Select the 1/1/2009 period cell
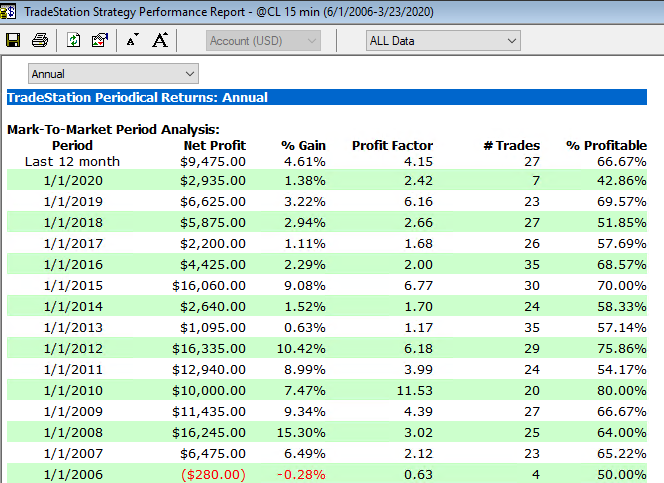Image resolution: width=664 pixels, height=483 pixels. [x=73, y=411]
